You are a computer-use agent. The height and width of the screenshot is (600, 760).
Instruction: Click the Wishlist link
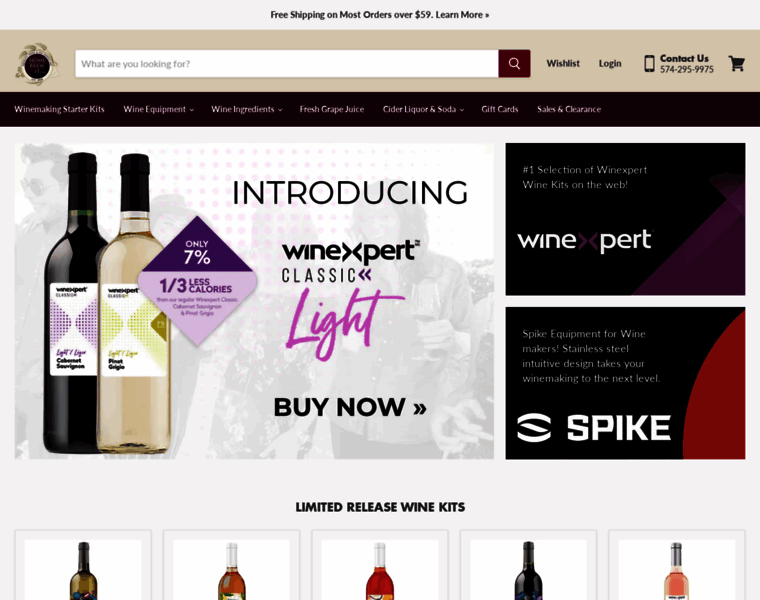click(x=563, y=63)
